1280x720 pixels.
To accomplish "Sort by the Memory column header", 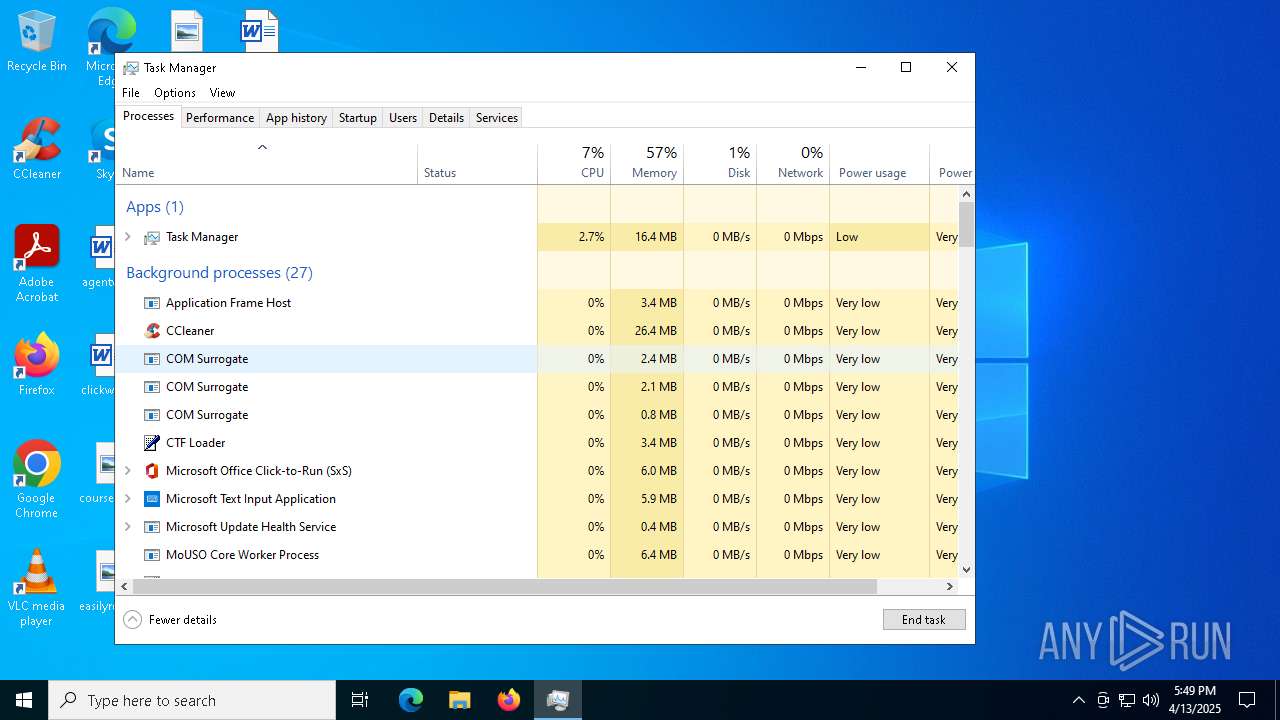I will (x=647, y=164).
